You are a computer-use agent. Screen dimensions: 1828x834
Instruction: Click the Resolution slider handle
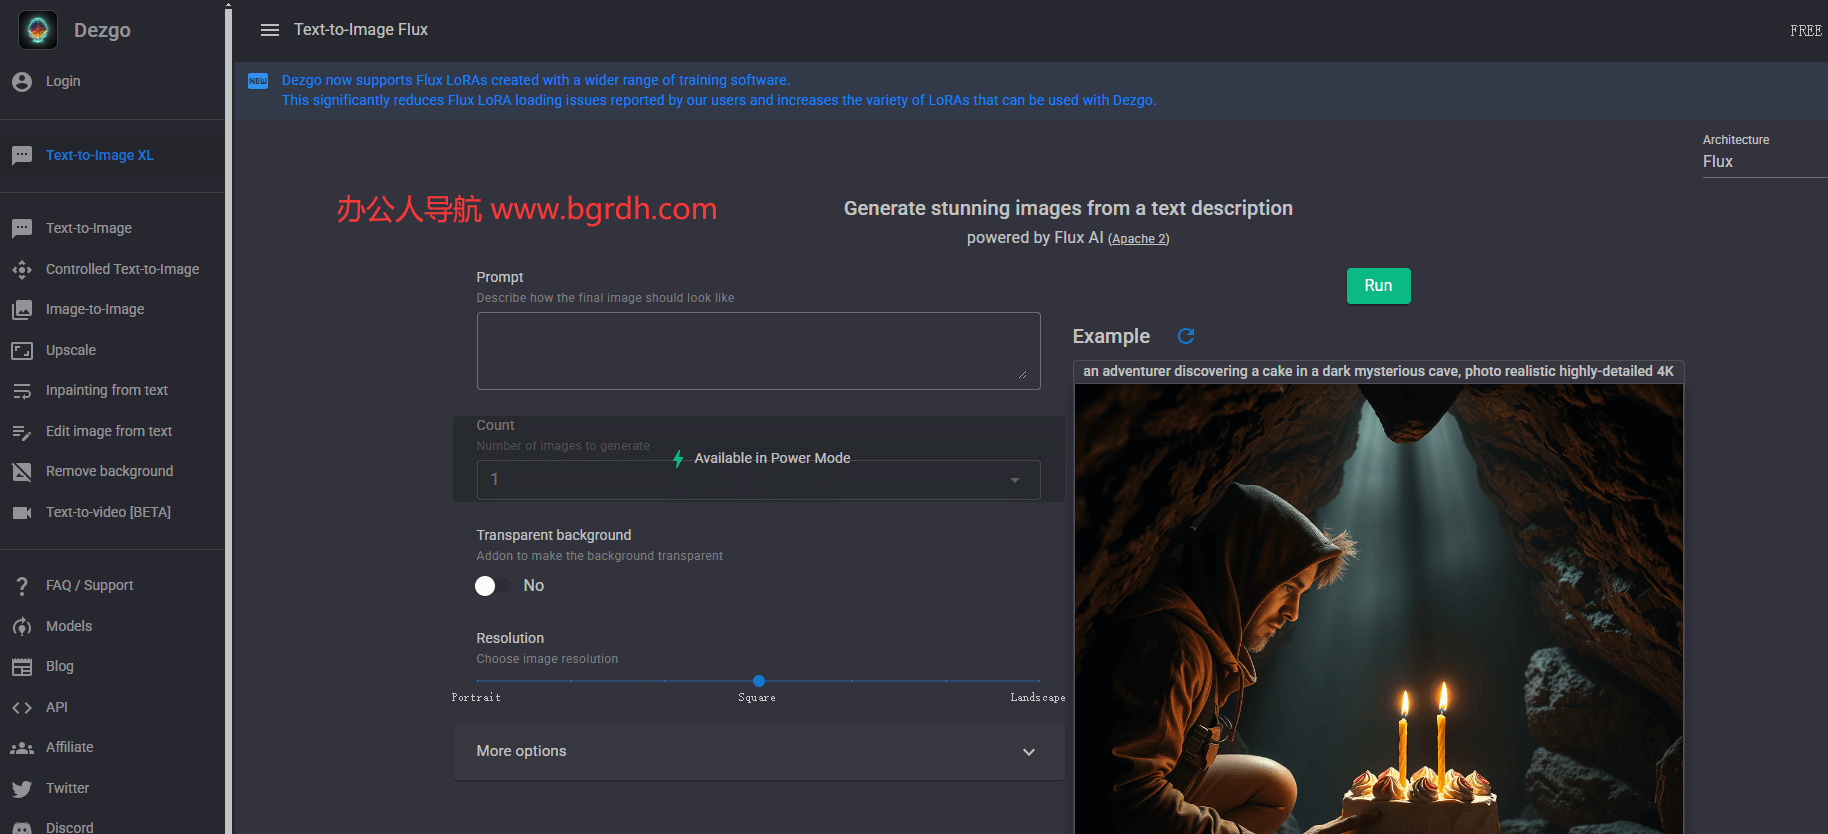(x=759, y=681)
